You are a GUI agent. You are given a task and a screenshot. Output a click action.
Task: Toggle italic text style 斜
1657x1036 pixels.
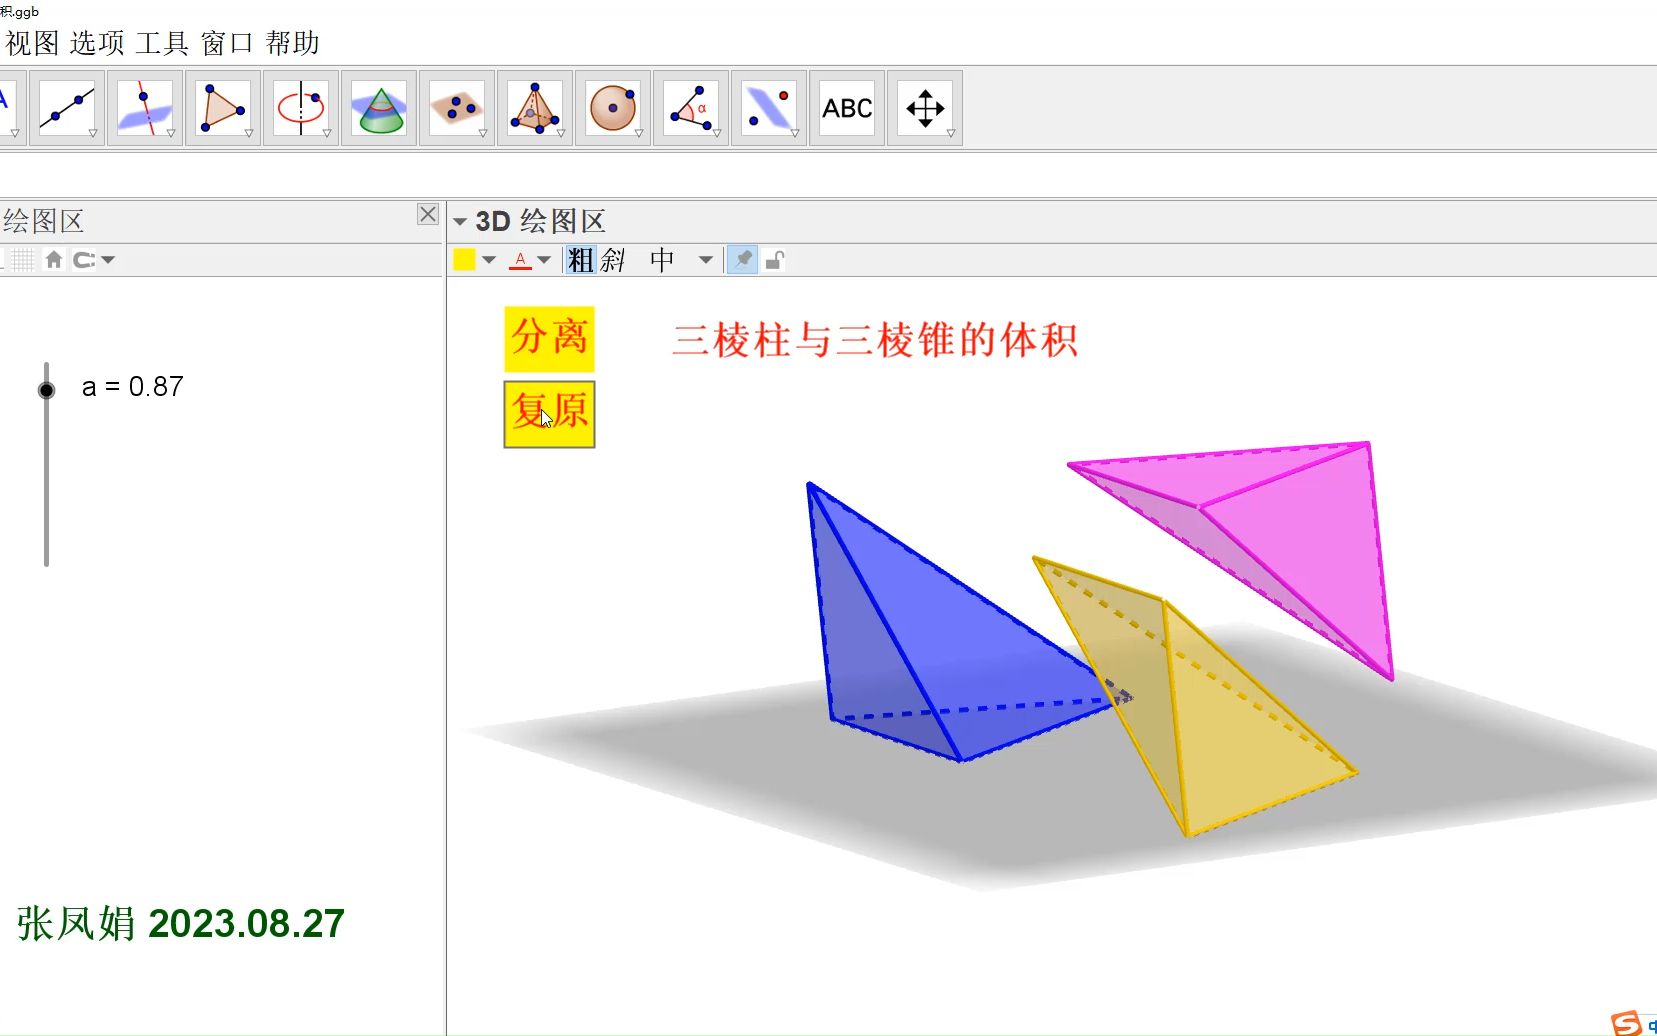click(x=612, y=259)
